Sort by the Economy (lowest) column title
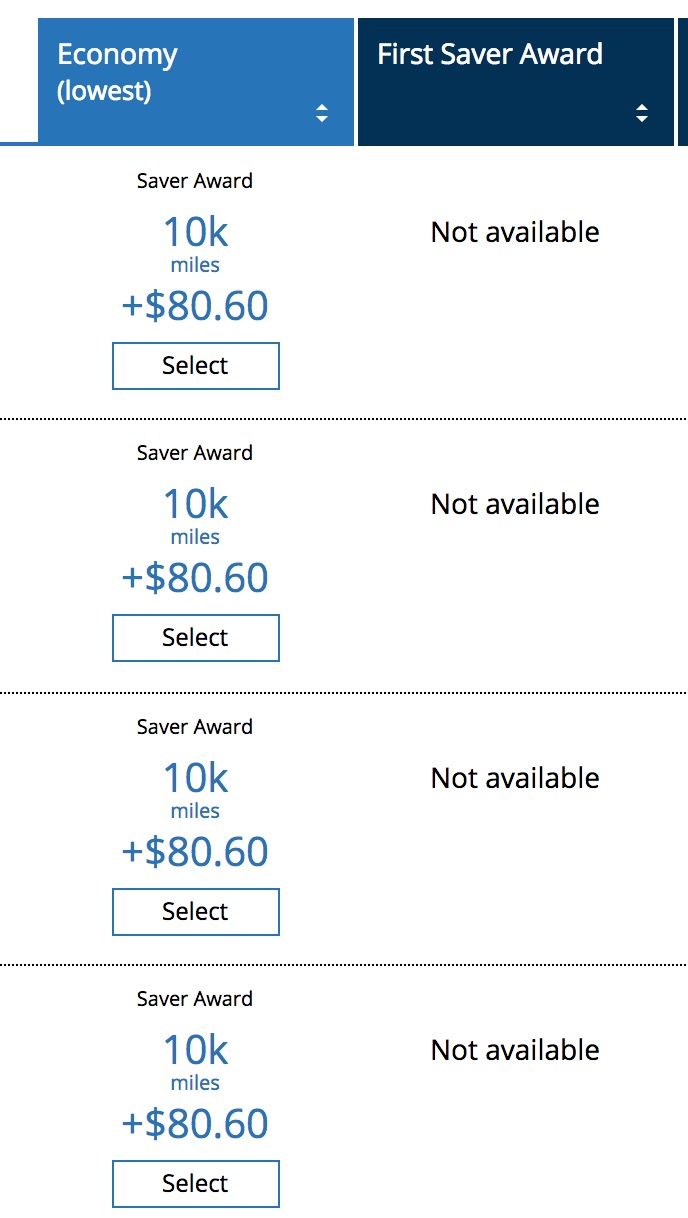 pyautogui.click(x=117, y=70)
